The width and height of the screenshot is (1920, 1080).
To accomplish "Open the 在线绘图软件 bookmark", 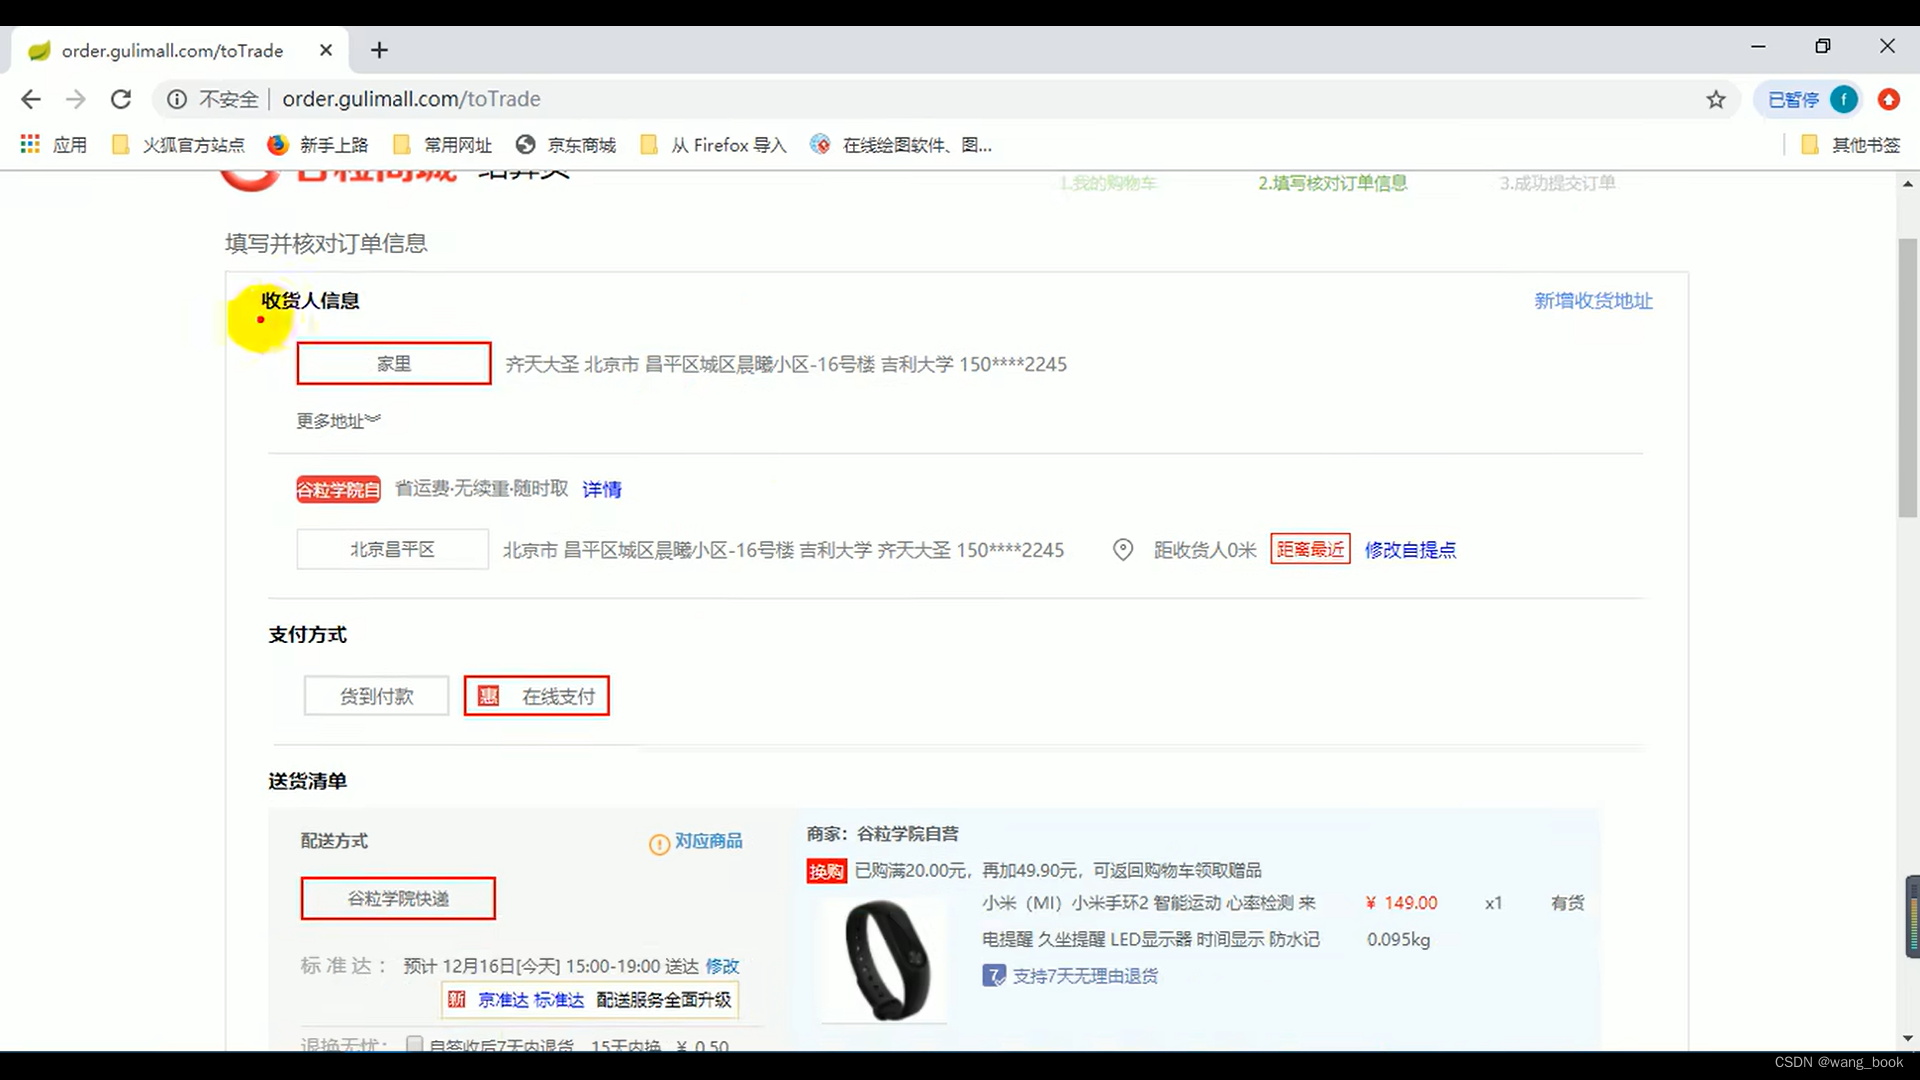I will (901, 145).
